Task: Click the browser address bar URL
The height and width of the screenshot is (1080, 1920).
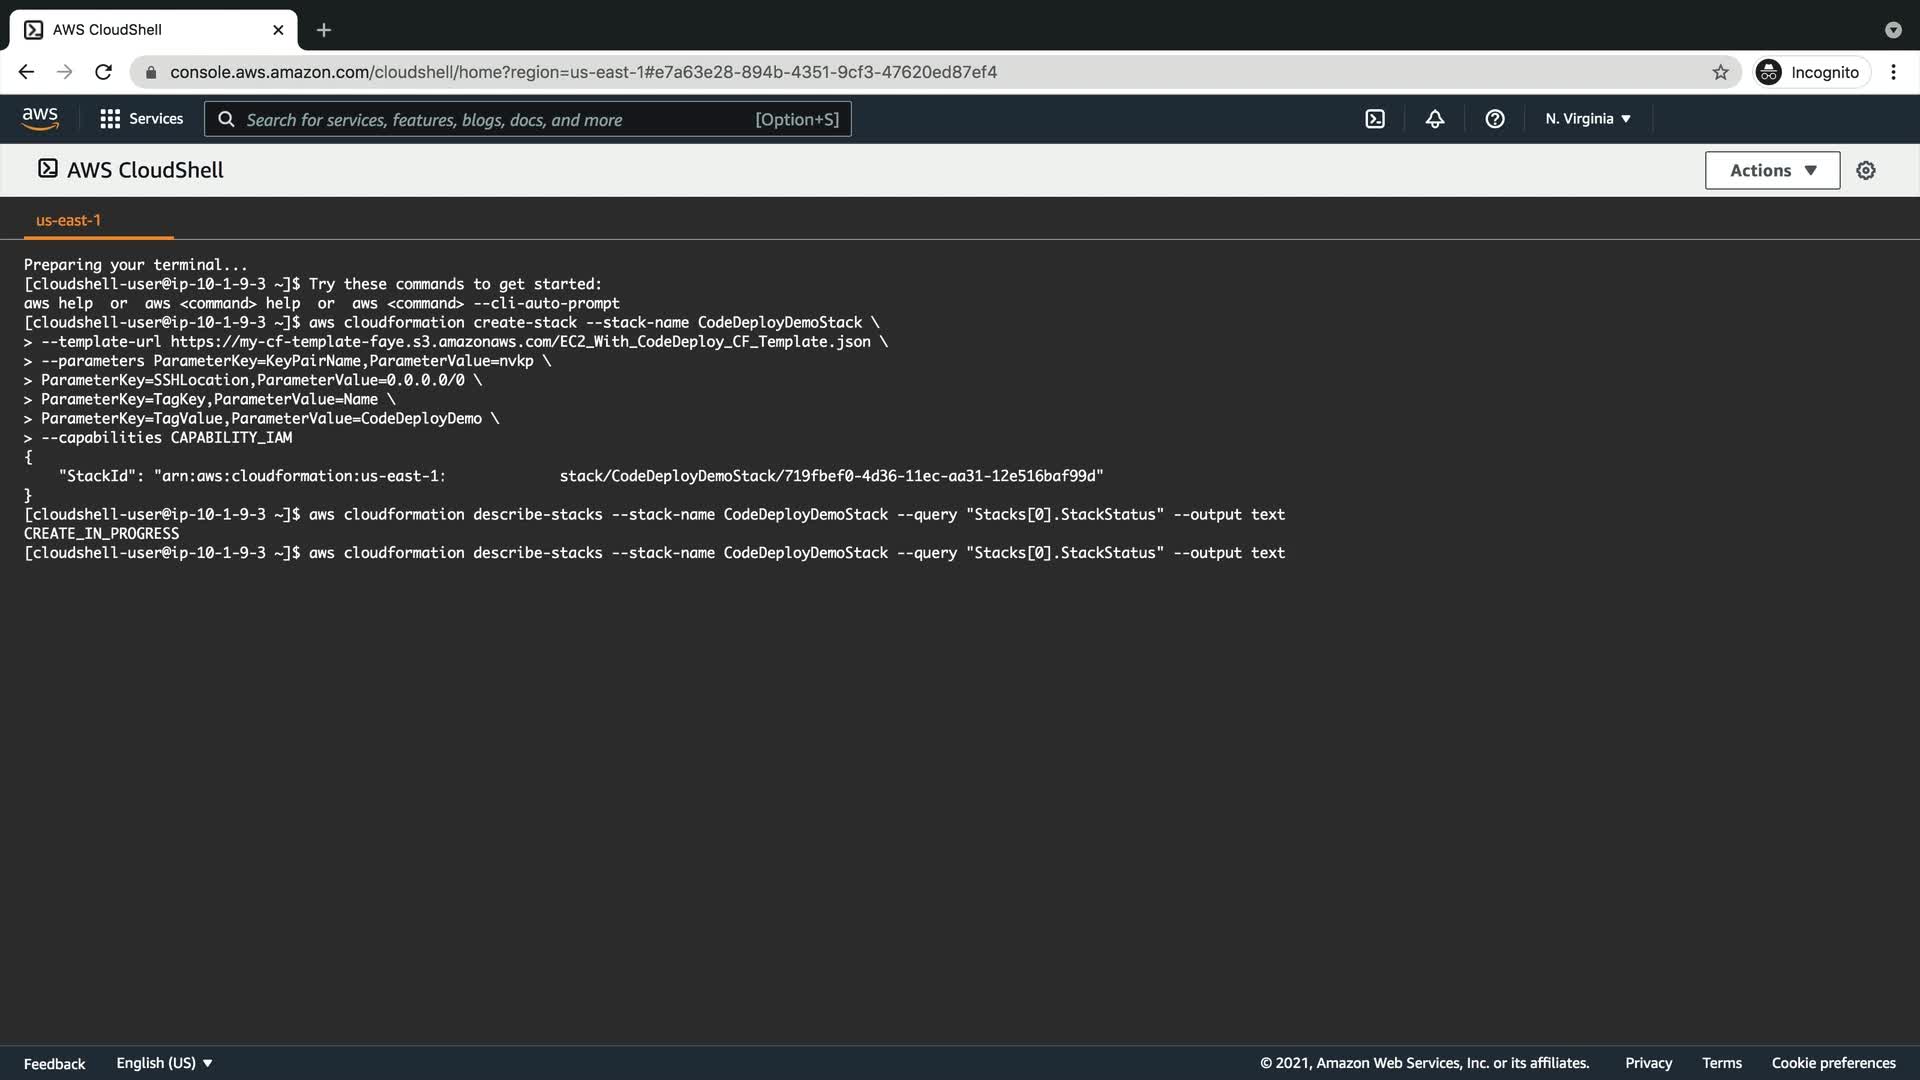Action: pos(583,72)
